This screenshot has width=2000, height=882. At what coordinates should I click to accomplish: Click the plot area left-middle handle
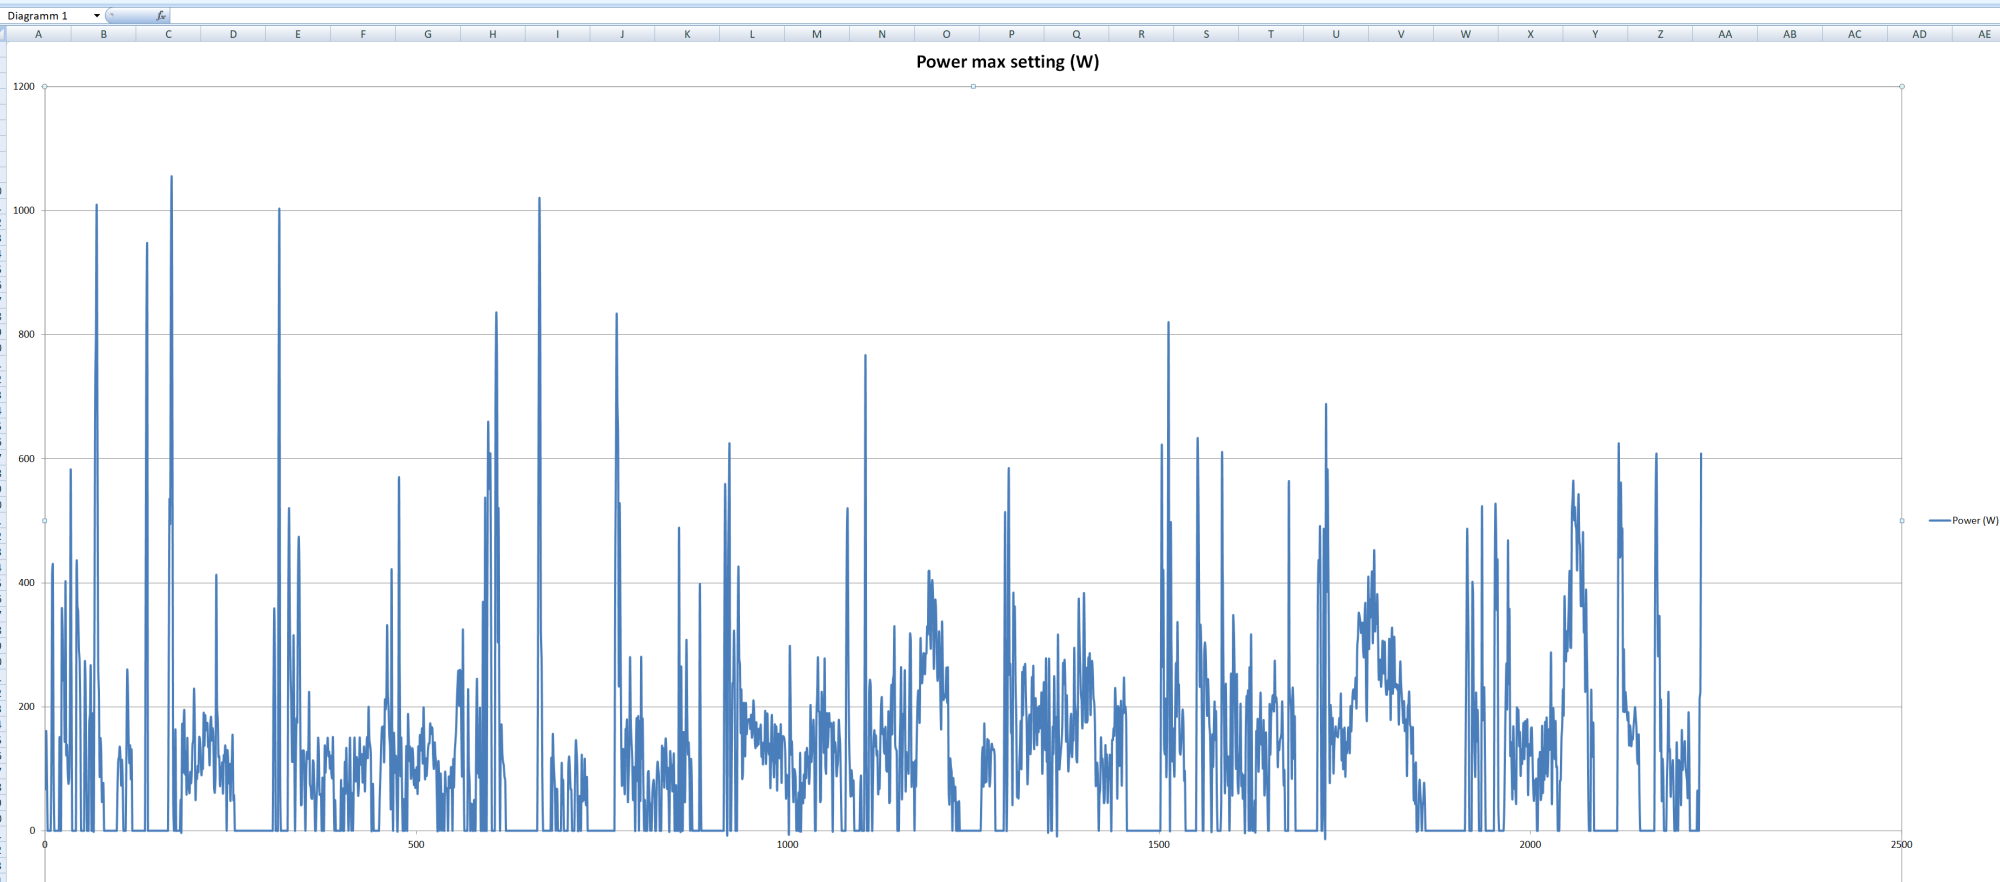[45, 521]
